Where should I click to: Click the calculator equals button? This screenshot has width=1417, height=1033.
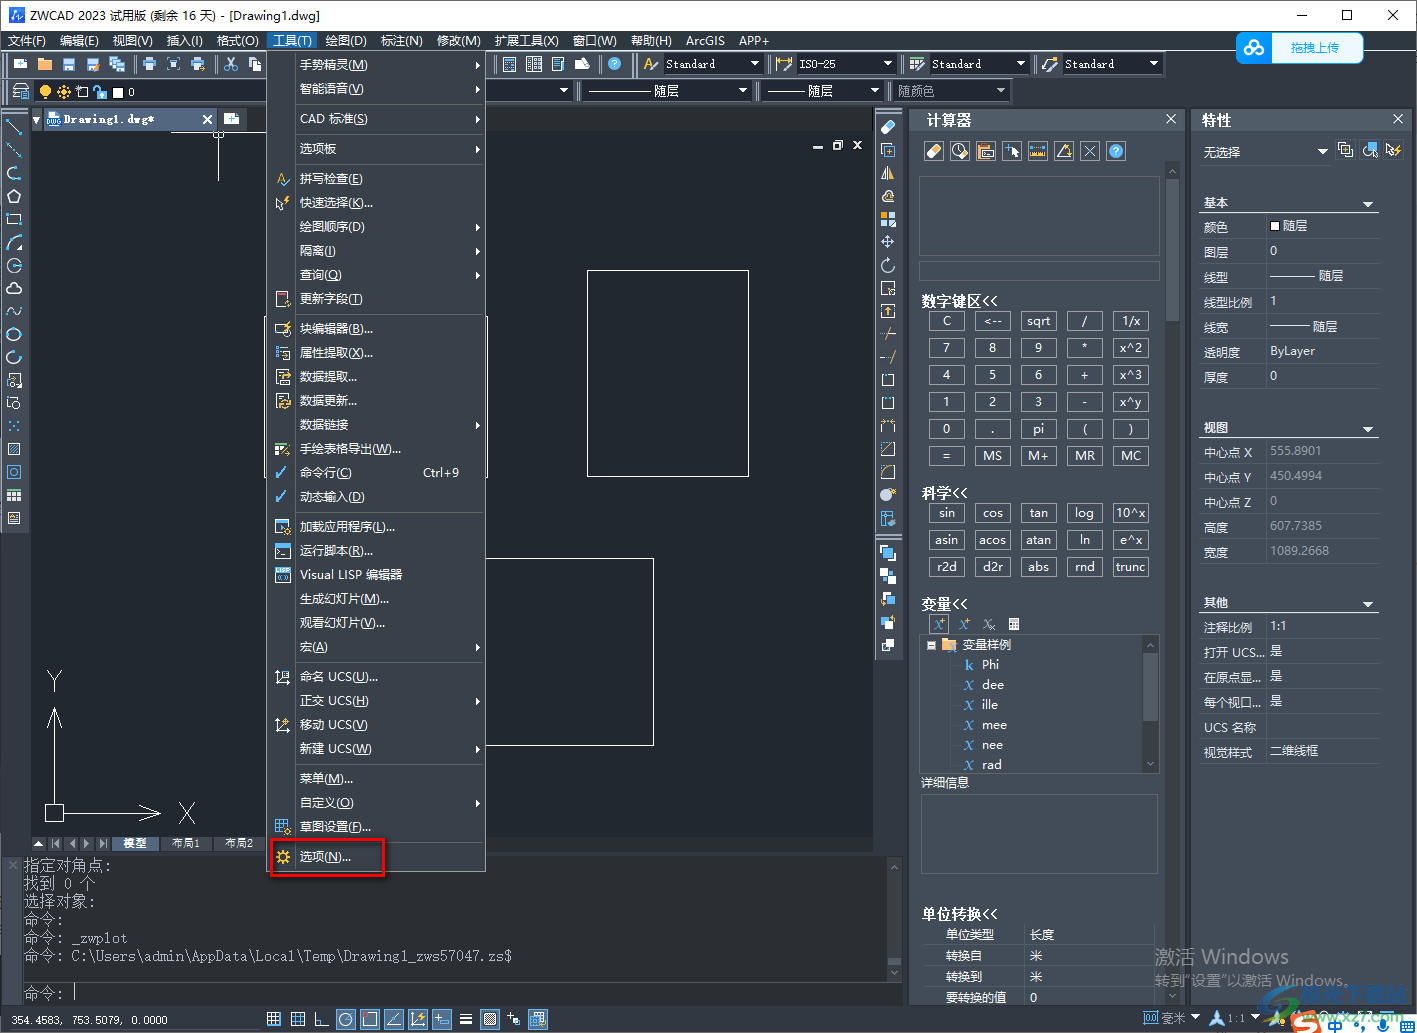tap(946, 456)
